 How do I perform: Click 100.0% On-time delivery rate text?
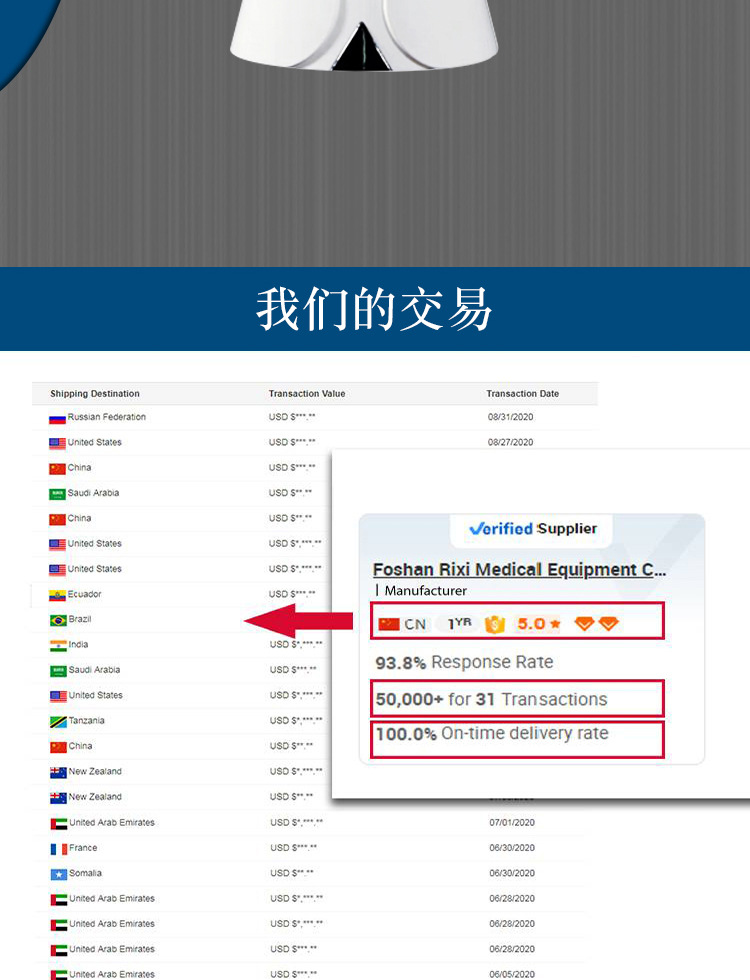pyautogui.click(x=492, y=733)
